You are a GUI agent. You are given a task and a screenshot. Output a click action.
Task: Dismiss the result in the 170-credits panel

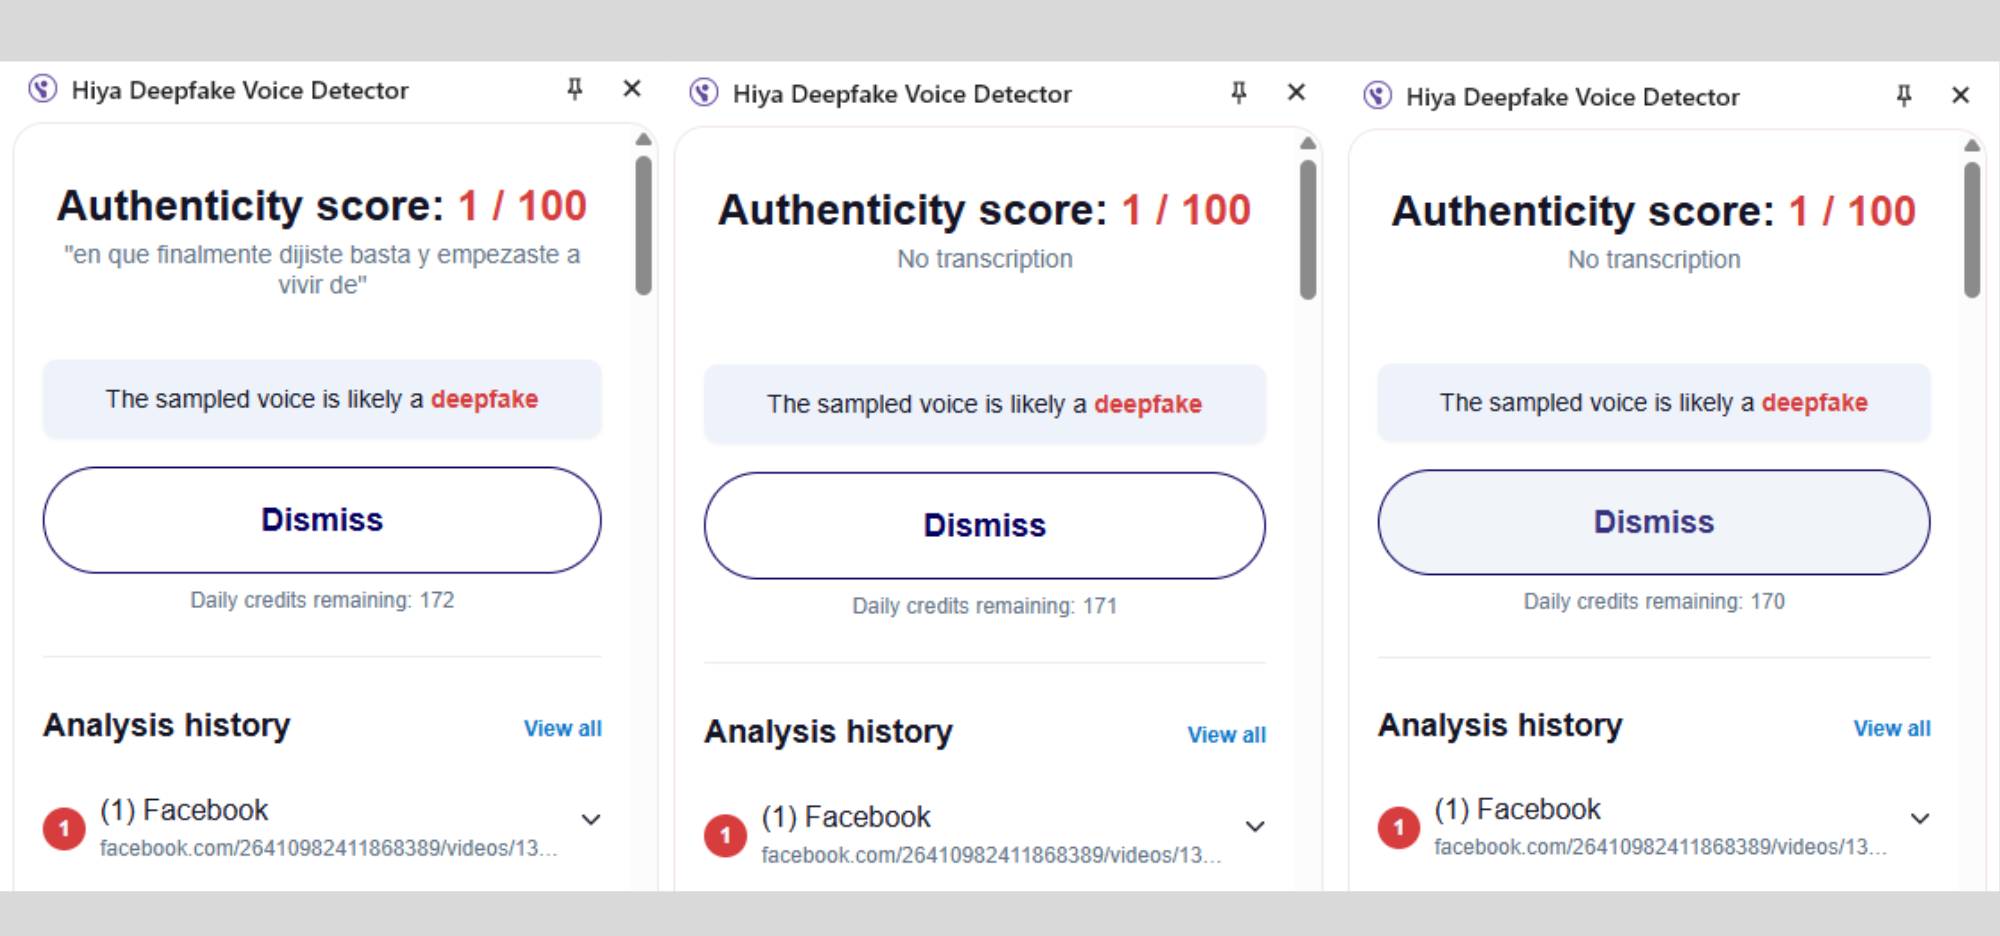1653,522
